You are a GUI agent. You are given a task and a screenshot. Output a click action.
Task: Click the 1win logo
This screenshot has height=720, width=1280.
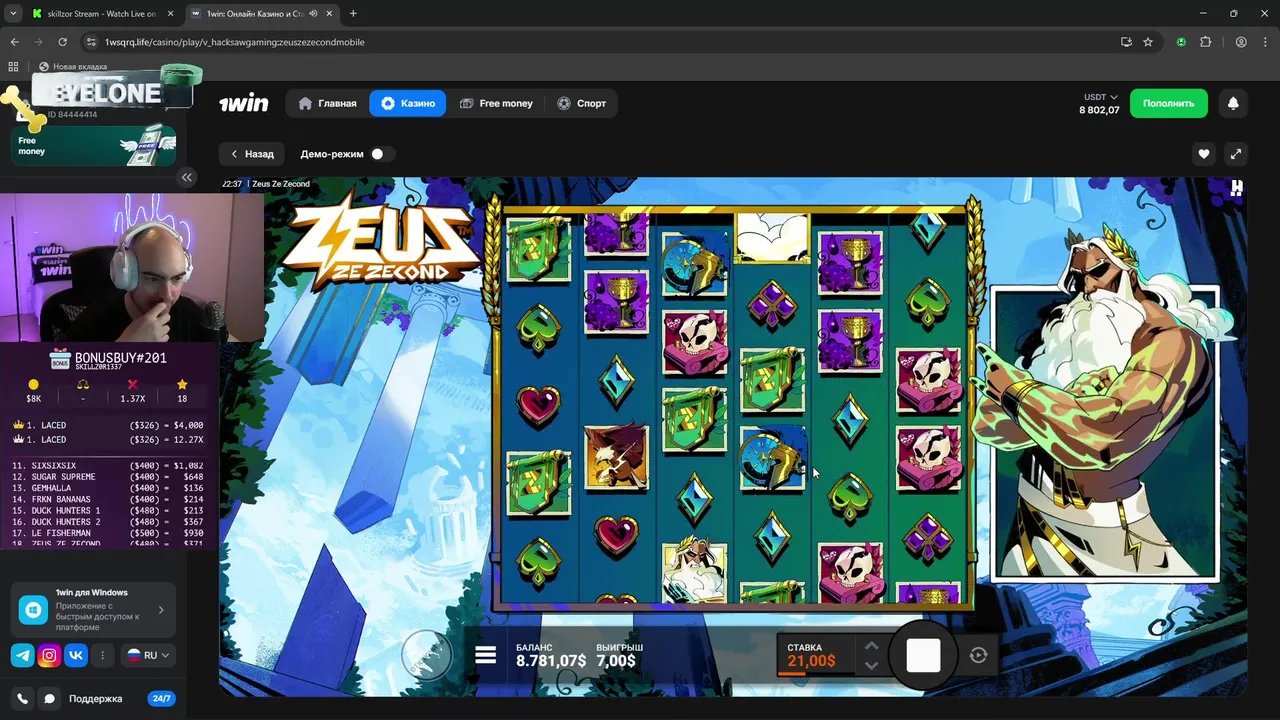tap(244, 103)
